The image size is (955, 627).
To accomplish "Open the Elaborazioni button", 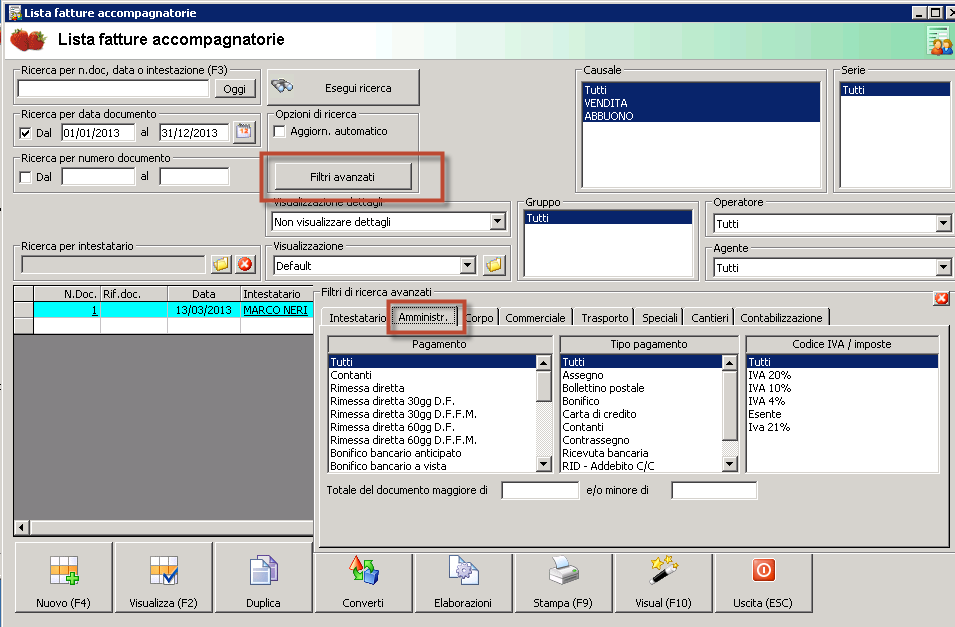I will coord(463,579).
